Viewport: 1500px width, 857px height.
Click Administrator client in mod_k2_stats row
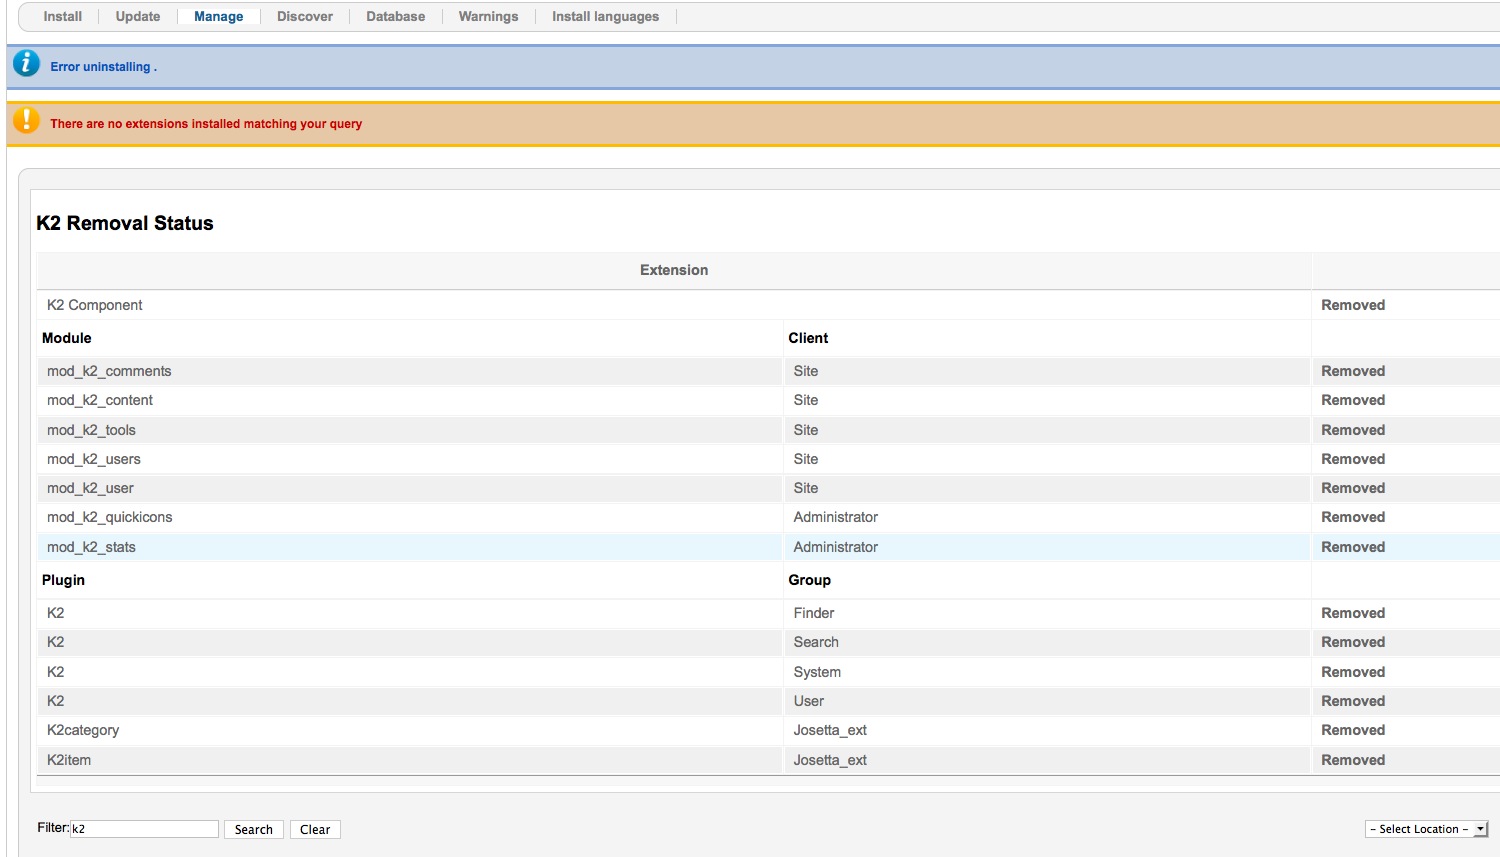836,547
